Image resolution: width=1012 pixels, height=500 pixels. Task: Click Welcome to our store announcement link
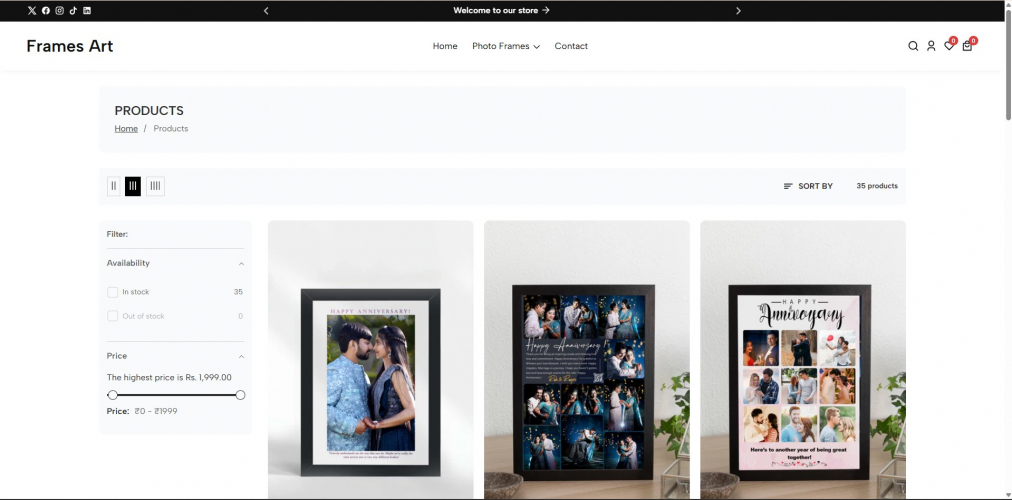(501, 10)
